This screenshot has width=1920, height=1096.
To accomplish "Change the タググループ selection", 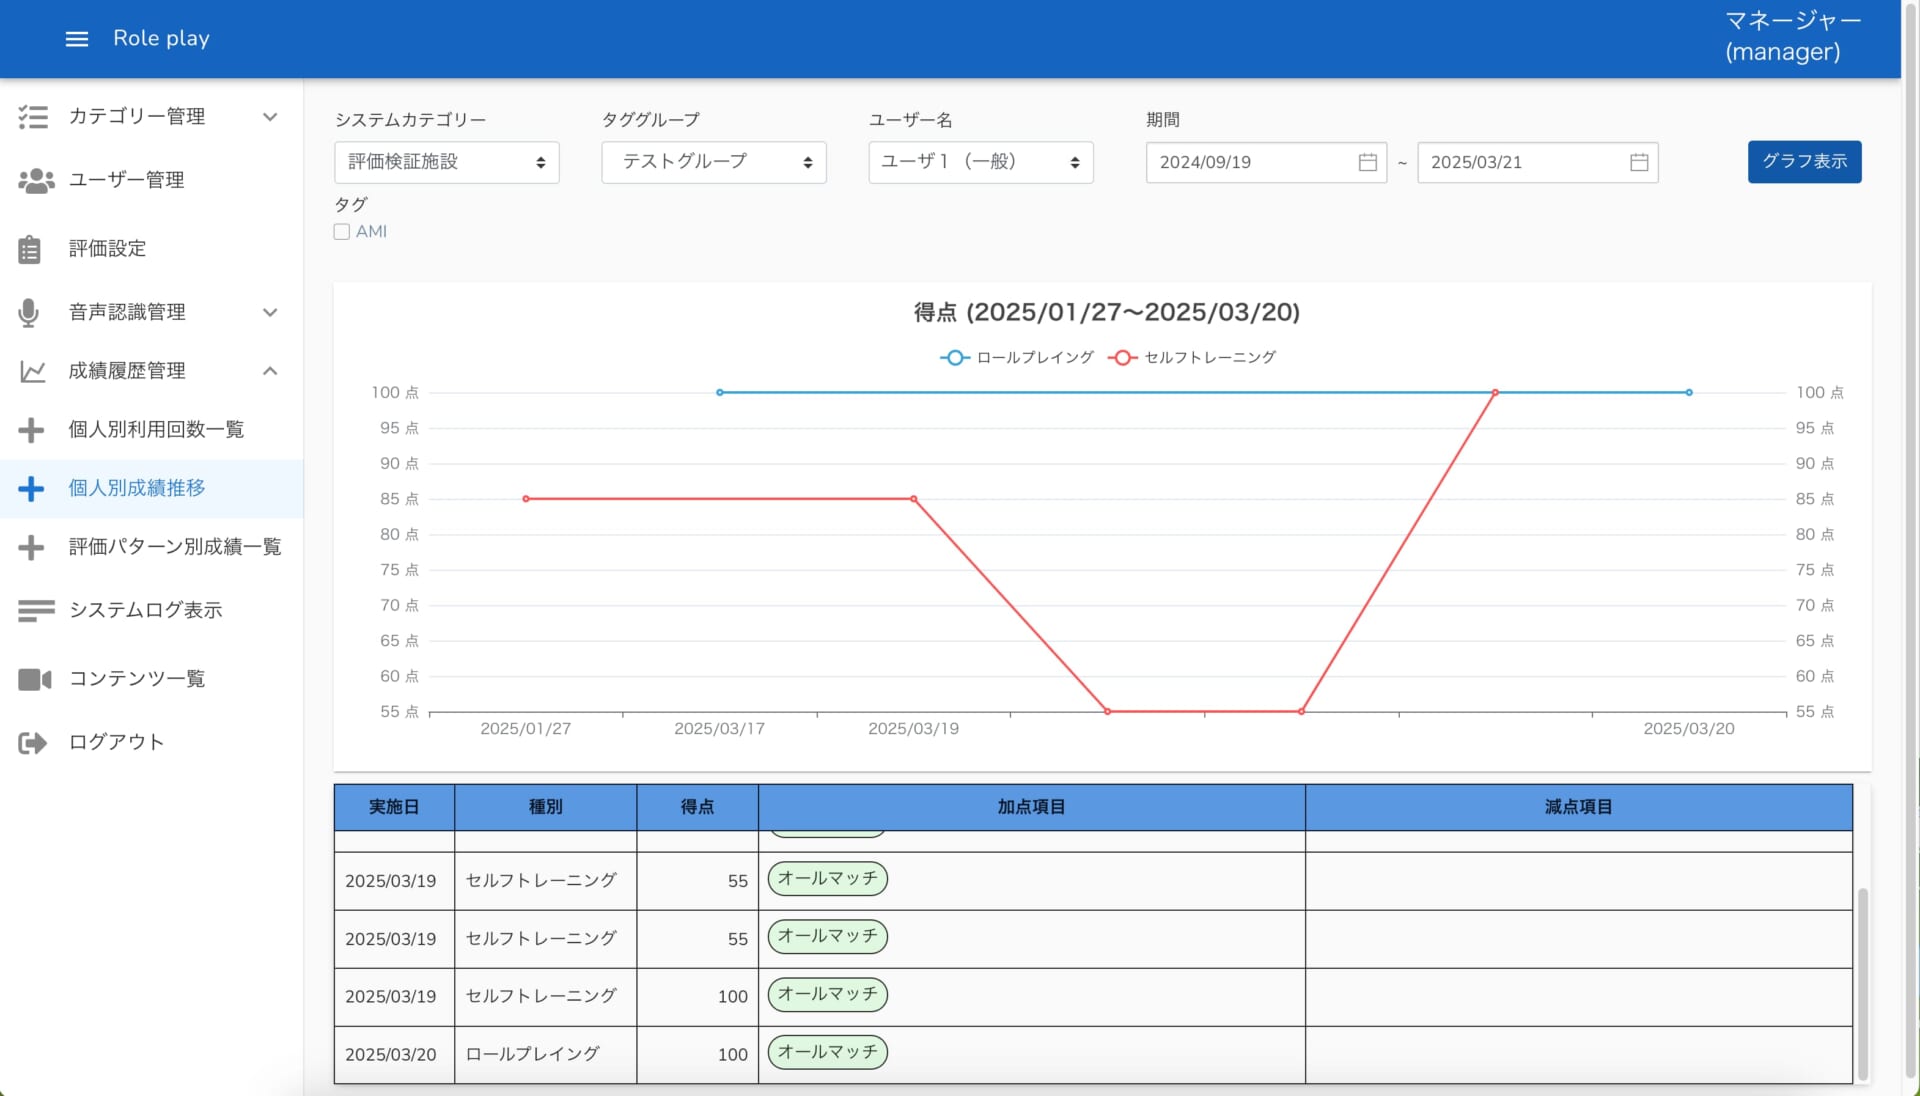I will (713, 162).
